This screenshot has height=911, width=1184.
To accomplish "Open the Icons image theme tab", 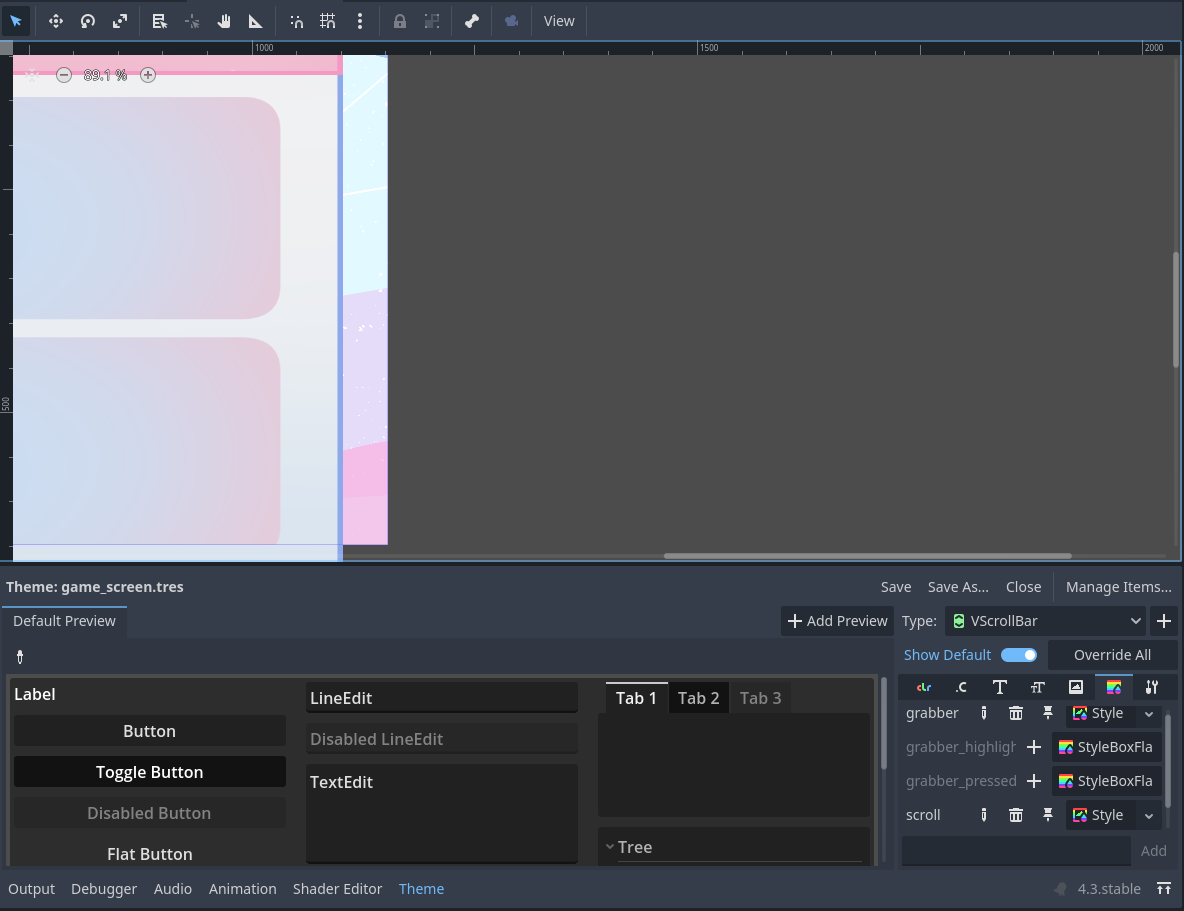I will (x=1076, y=687).
